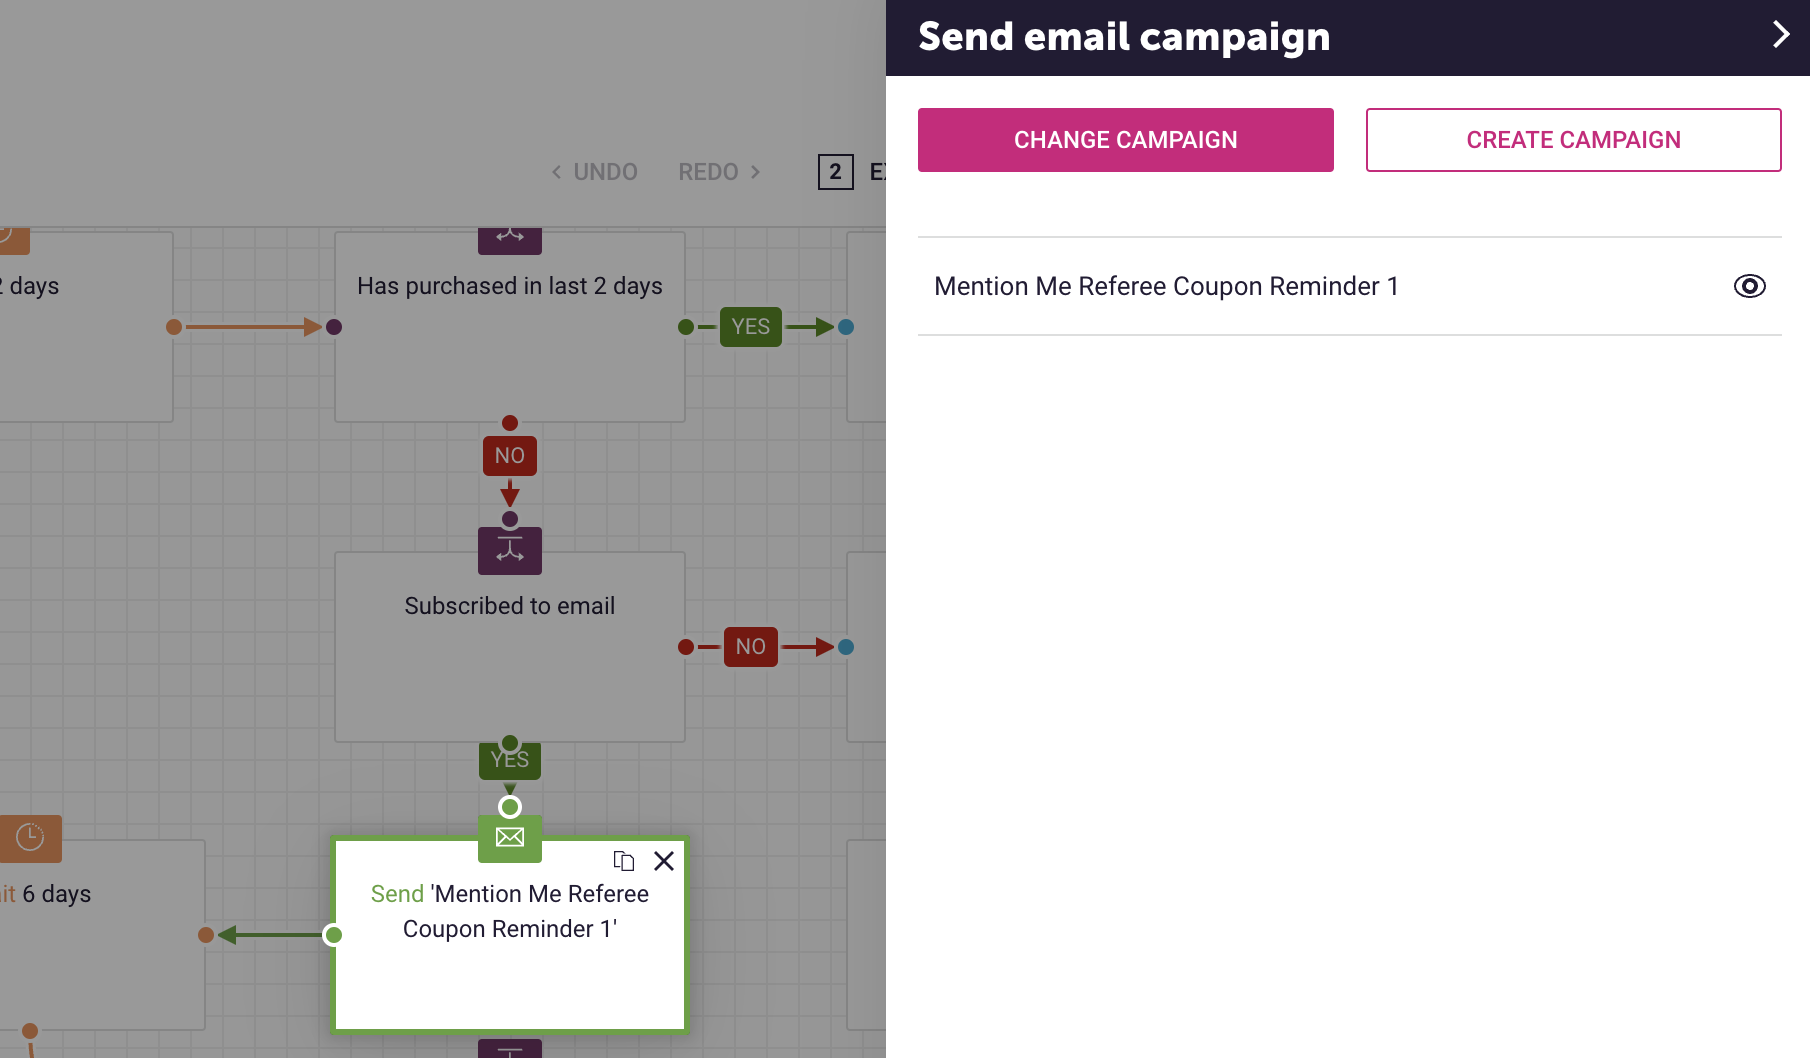Undo the last change
Screen dimensions: 1810x1058
click(594, 172)
